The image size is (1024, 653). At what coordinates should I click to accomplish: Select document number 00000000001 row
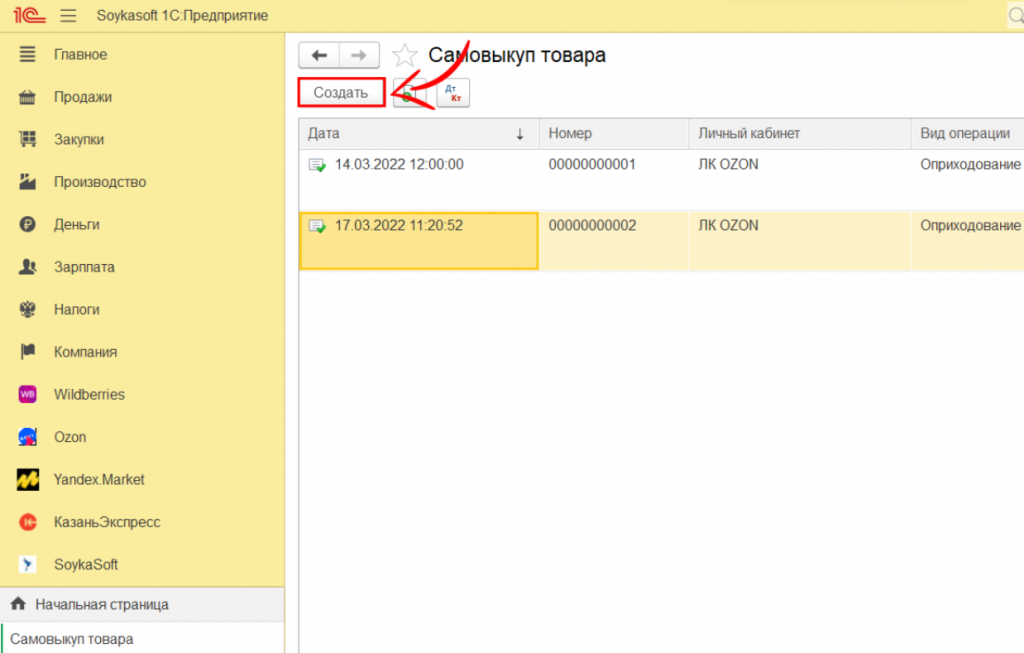tap(592, 165)
